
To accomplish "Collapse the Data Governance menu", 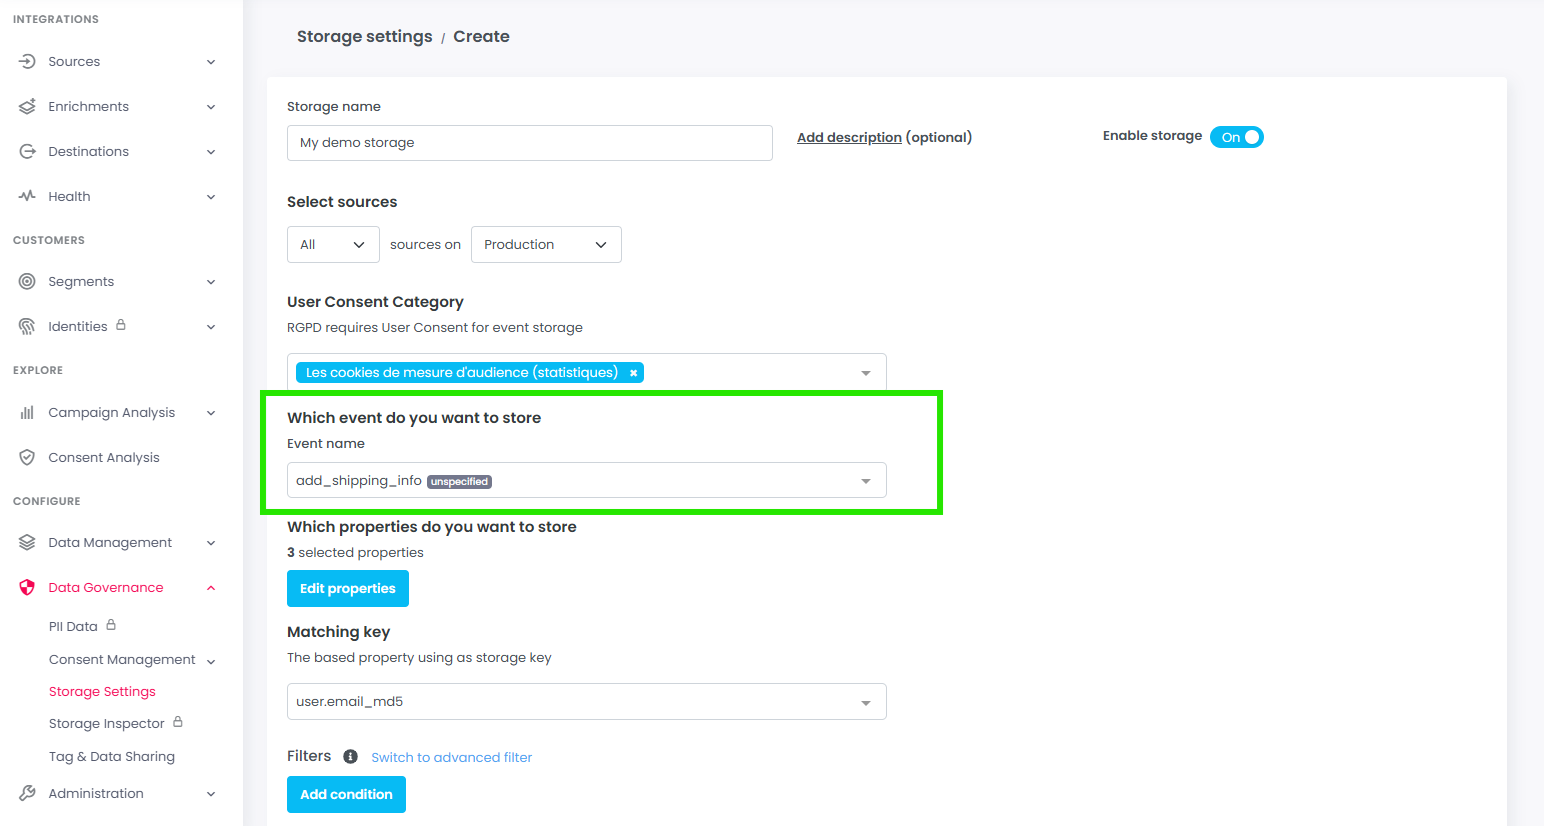I will click(x=211, y=588).
